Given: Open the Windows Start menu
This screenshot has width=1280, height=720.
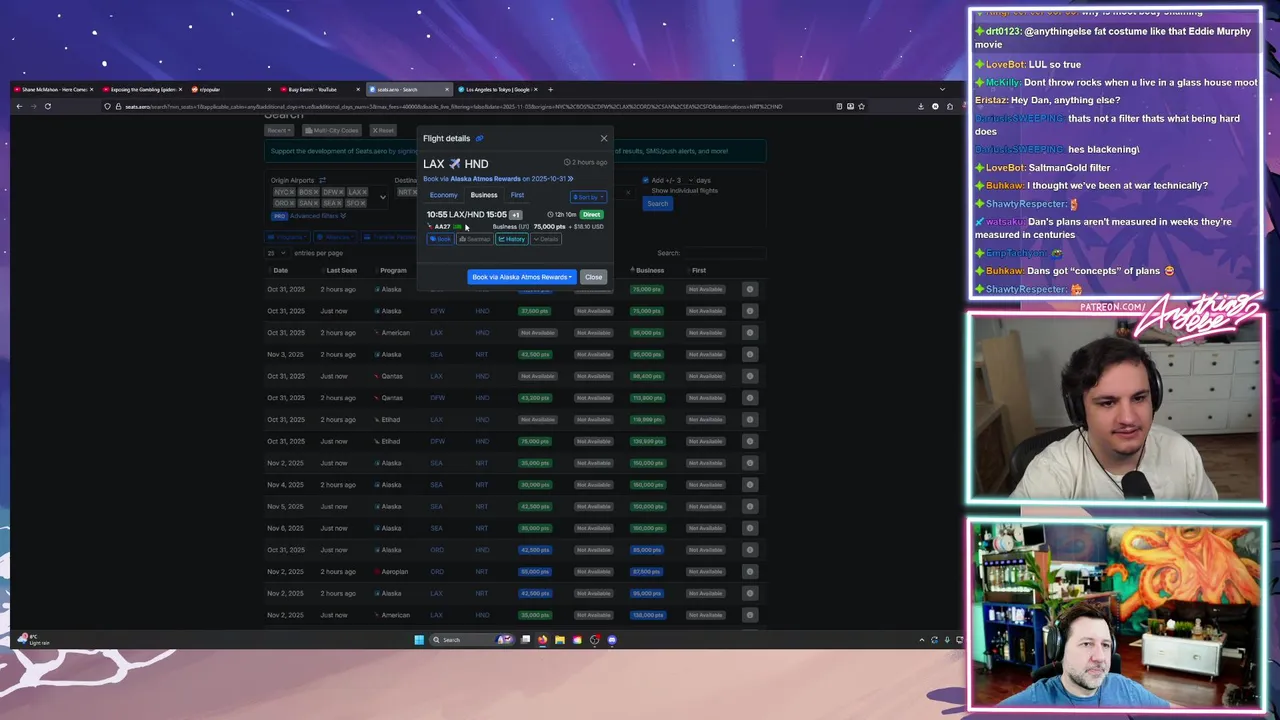Looking at the screenshot, I should [419, 640].
